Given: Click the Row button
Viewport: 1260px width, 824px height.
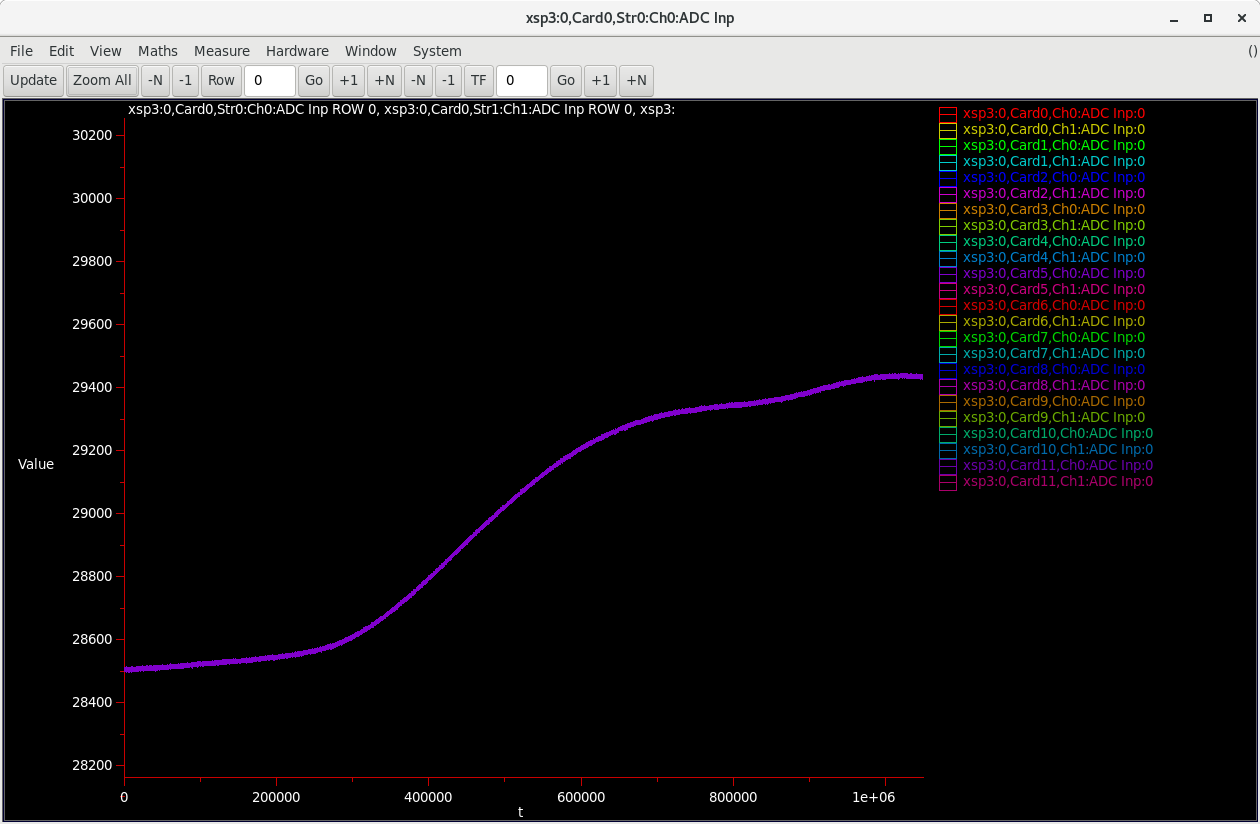Looking at the screenshot, I should pos(221,81).
